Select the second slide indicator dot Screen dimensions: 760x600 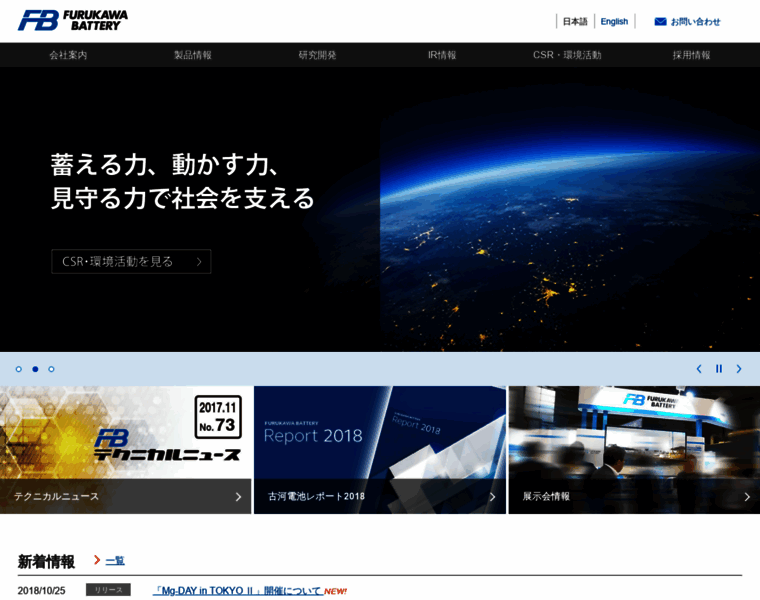(35, 369)
